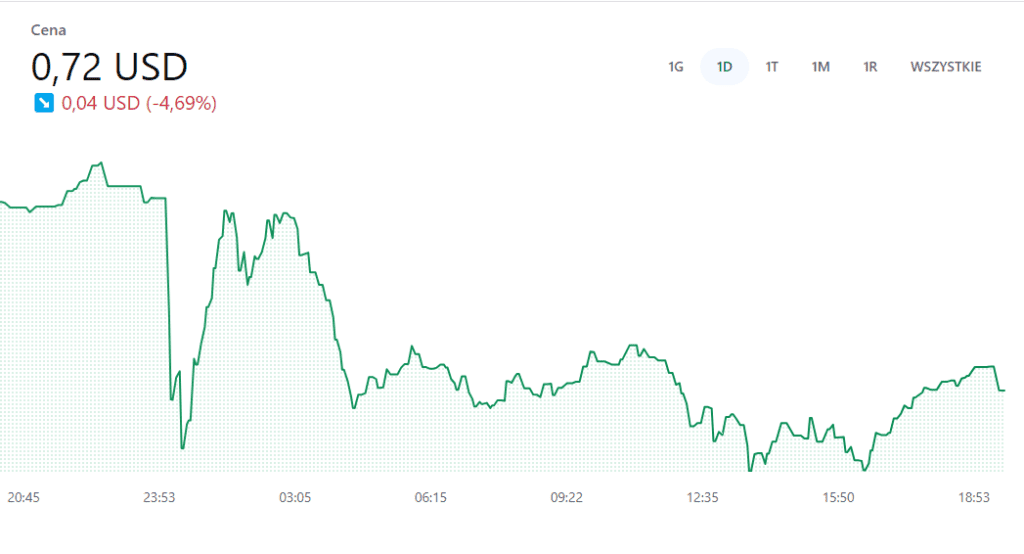Viewport: 1024px width, 554px height.
Task: Click the 23:53 time axis label
Action: 159,497
